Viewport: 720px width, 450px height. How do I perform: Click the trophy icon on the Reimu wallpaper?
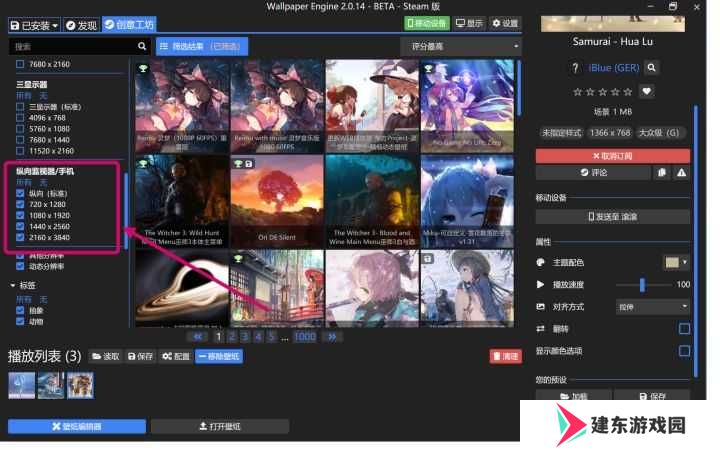pos(143,68)
